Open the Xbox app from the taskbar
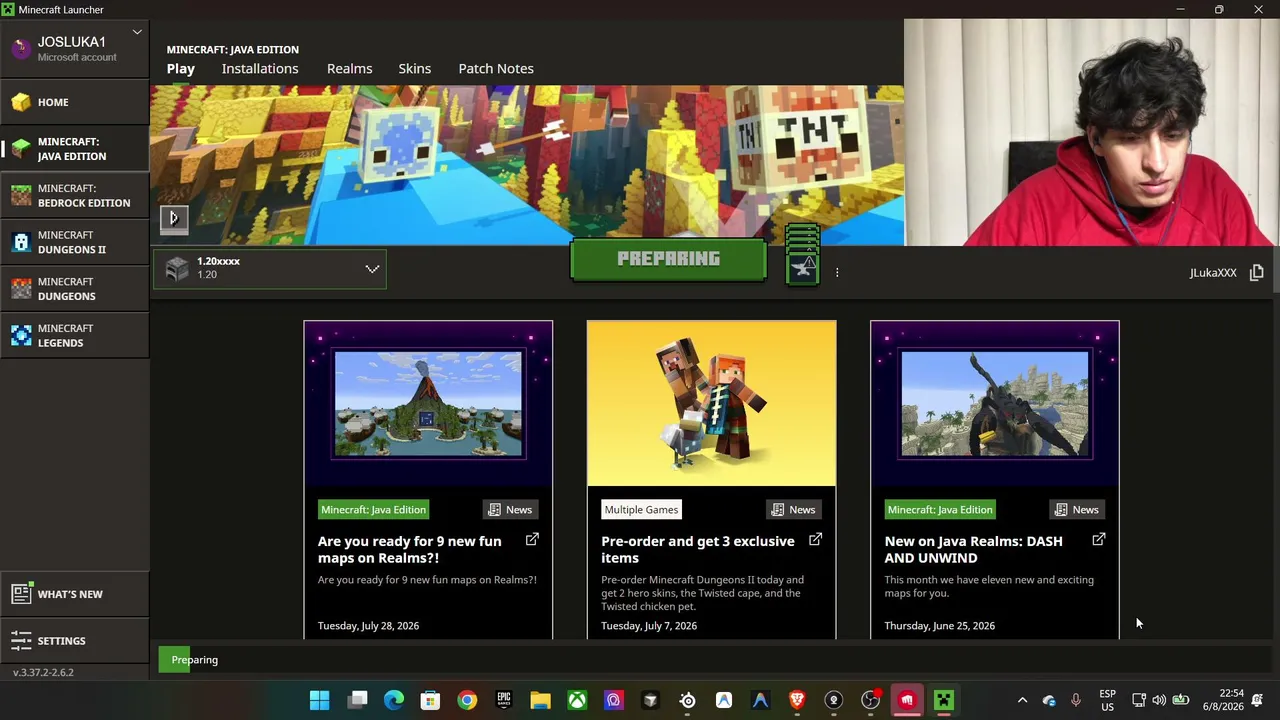 click(x=577, y=700)
